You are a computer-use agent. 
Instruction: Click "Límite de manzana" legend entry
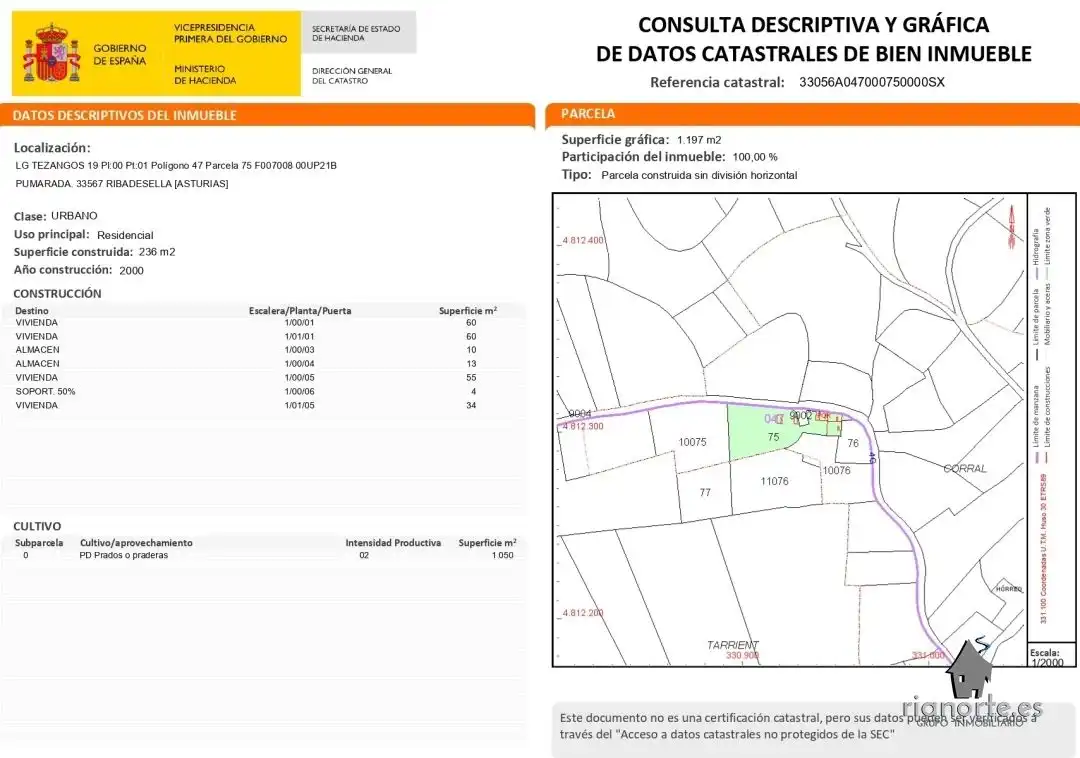(1036, 425)
